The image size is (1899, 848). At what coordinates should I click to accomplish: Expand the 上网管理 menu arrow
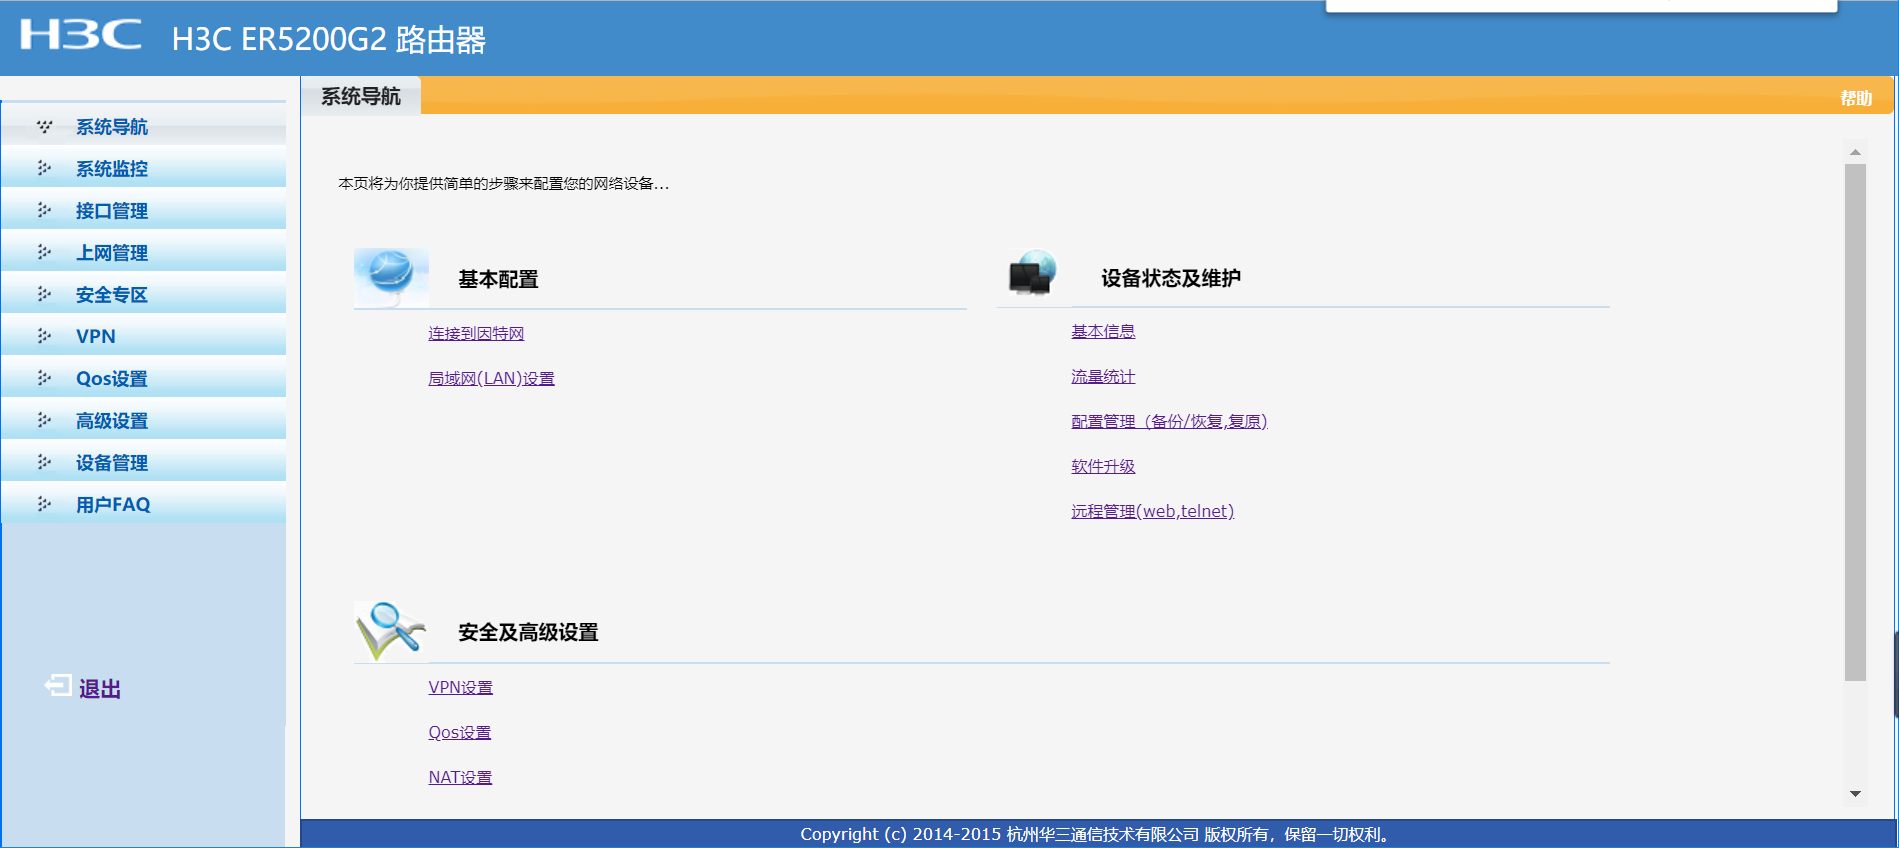pos(44,252)
